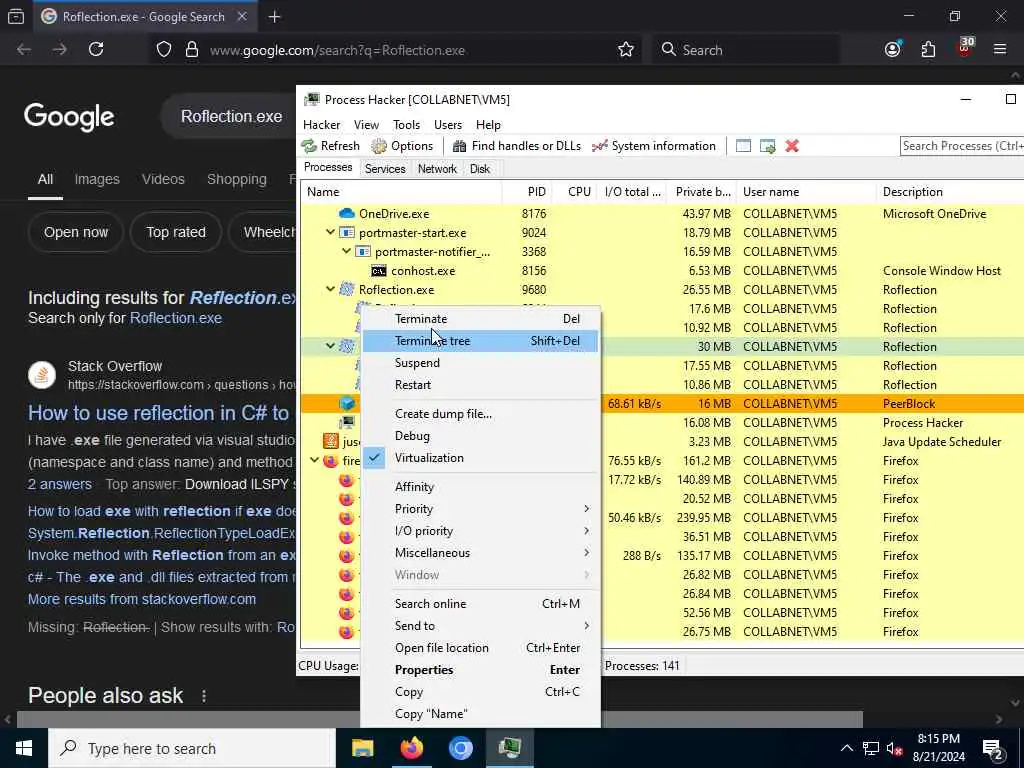Select Suspend from the context menu
Viewport: 1024px width, 768px height.
[480, 363]
